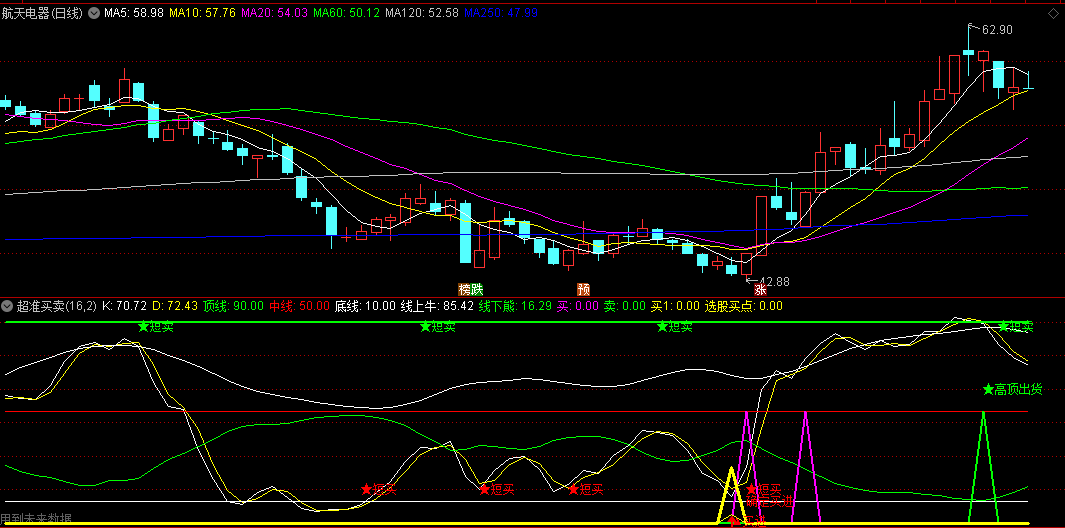Screen dimensions: 1065x528
Task: Open the dropdown beside 航天电器(日线) title
Action: click(x=94, y=13)
